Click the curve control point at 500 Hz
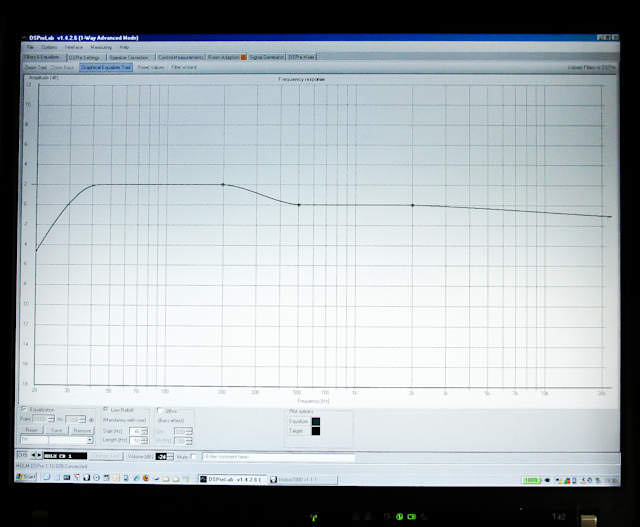Screen dimensions: 640x527 [x=299, y=205]
